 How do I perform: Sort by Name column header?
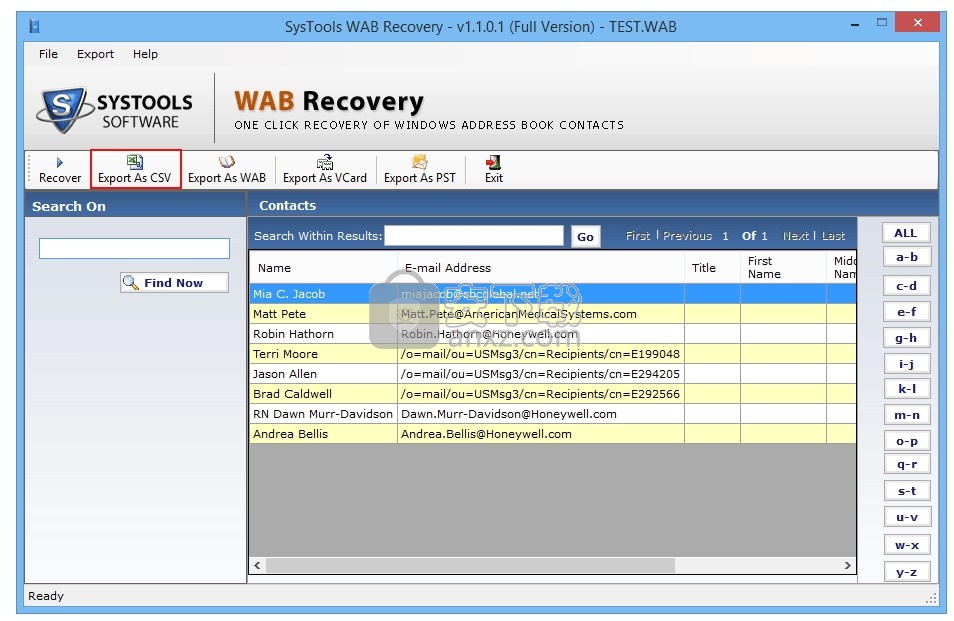323,268
